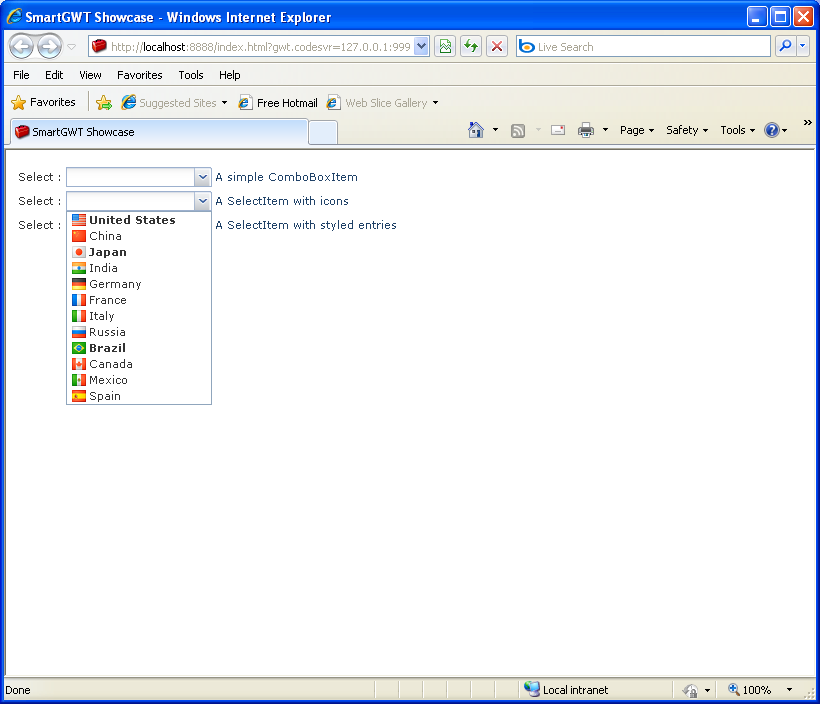
Task: Click the simple ComboBoxItem text field
Action: point(130,177)
